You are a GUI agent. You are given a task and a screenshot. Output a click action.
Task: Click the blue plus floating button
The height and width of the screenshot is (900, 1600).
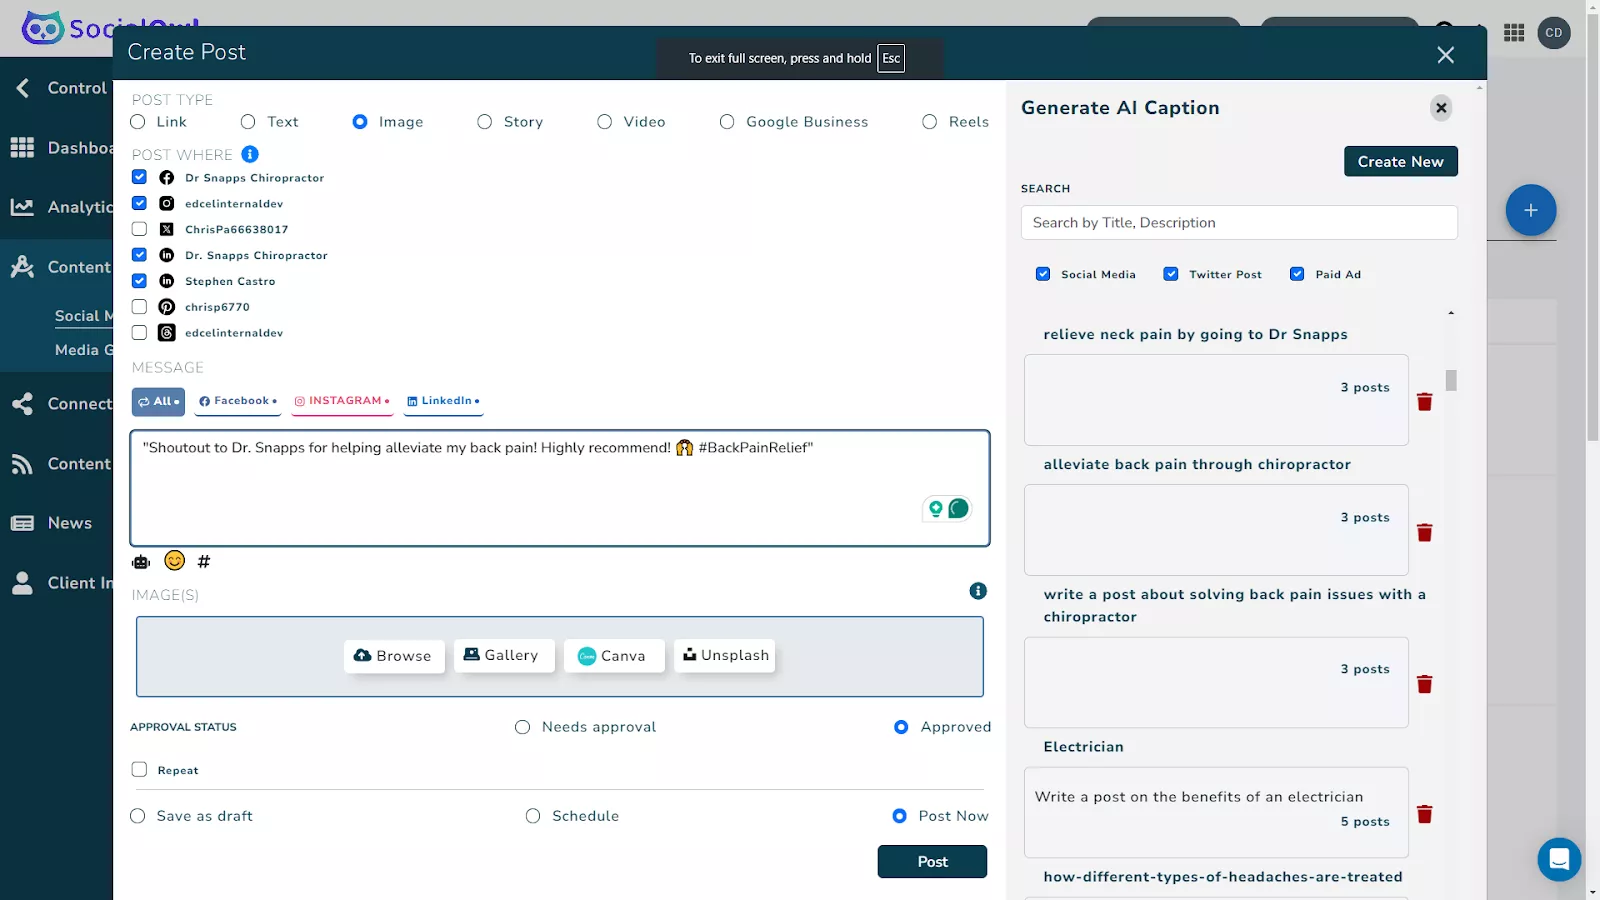(1530, 210)
